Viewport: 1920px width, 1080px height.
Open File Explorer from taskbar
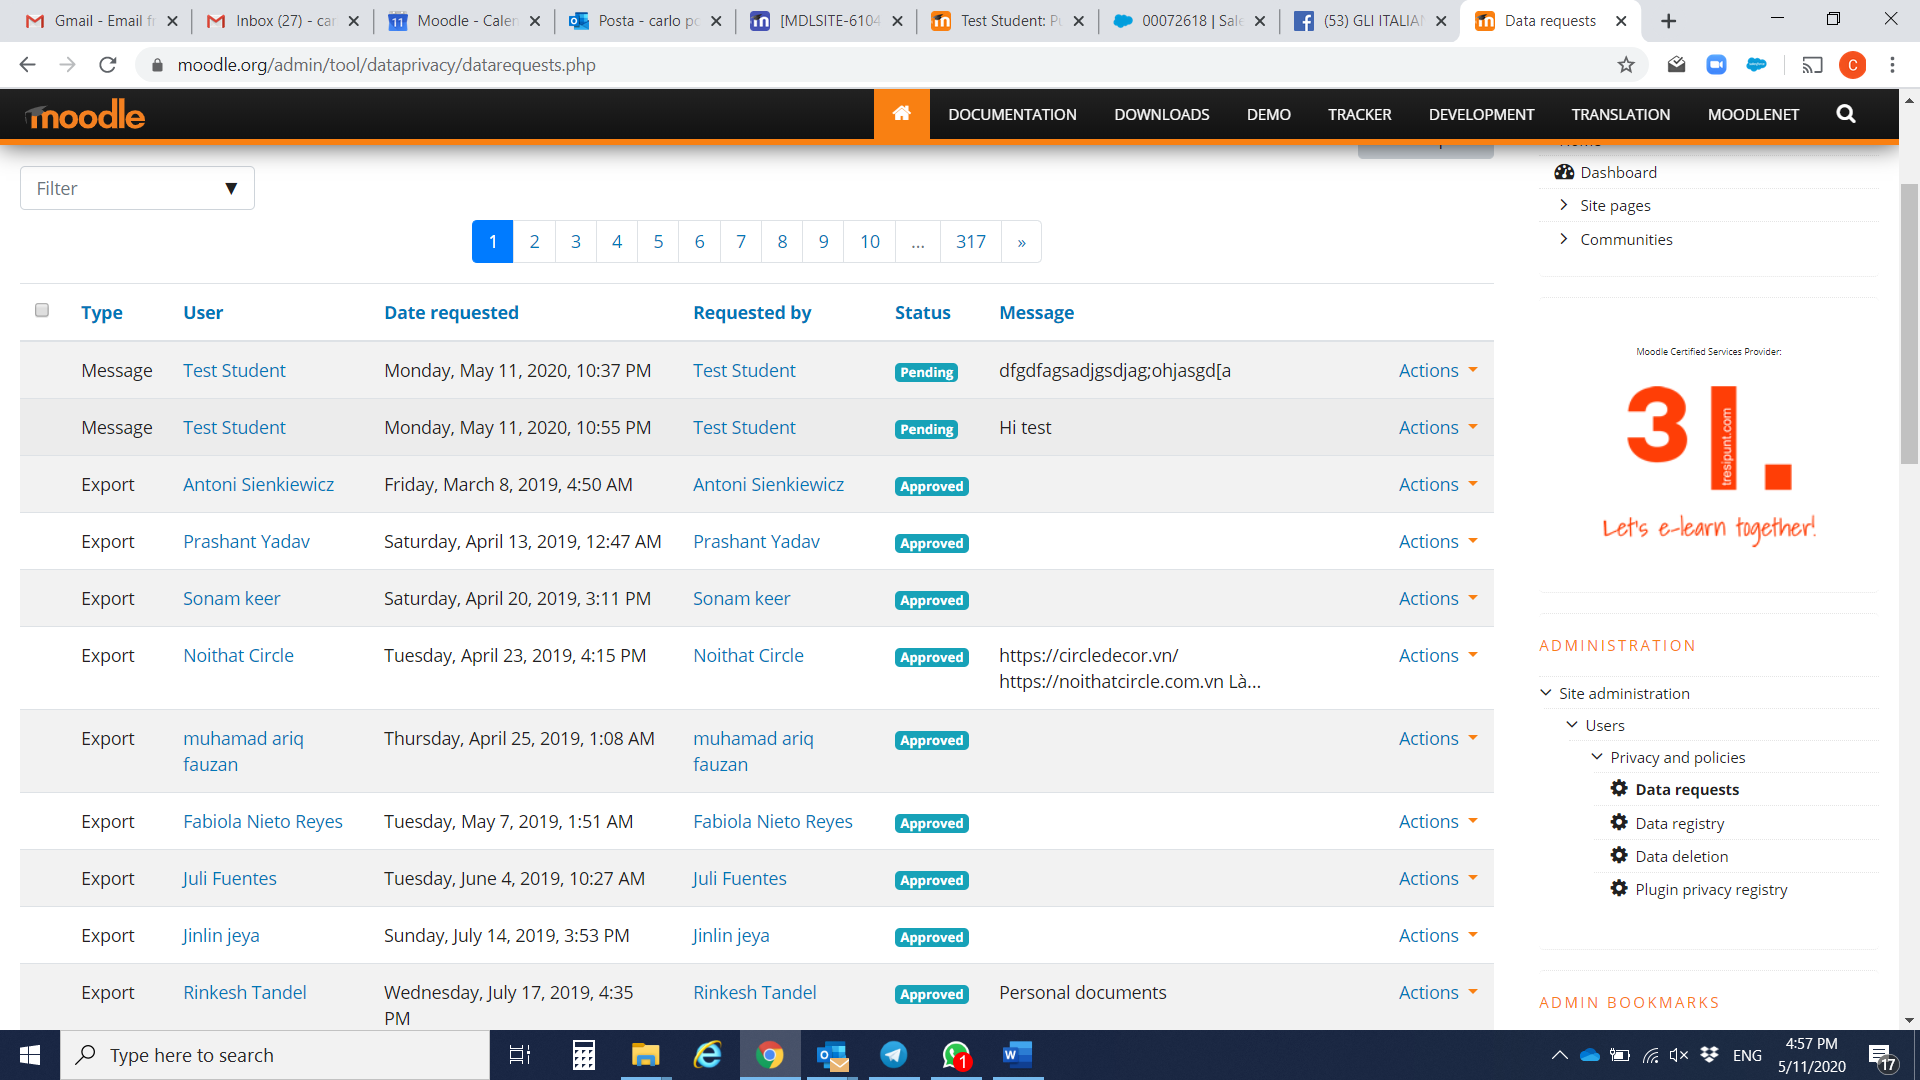pos(645,1055)
